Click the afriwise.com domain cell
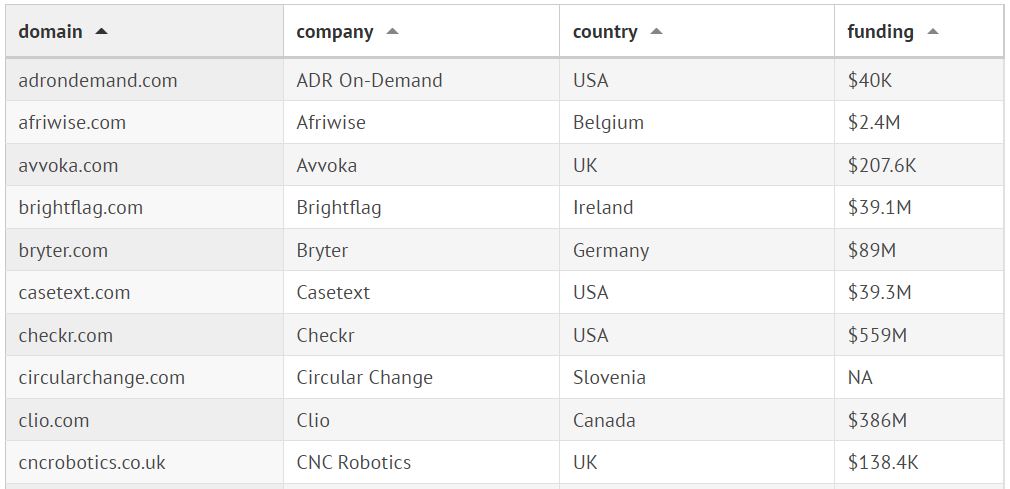The width and height of the screenshot is (1010, 489). (72, 123)
